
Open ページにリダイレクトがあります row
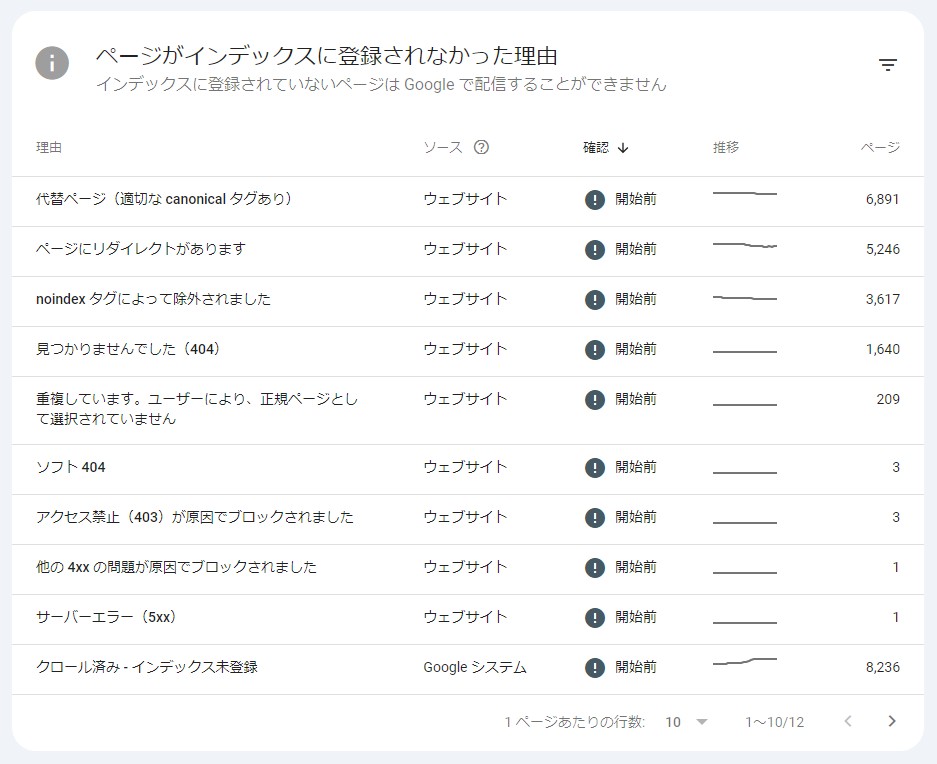tap(468, 251)
